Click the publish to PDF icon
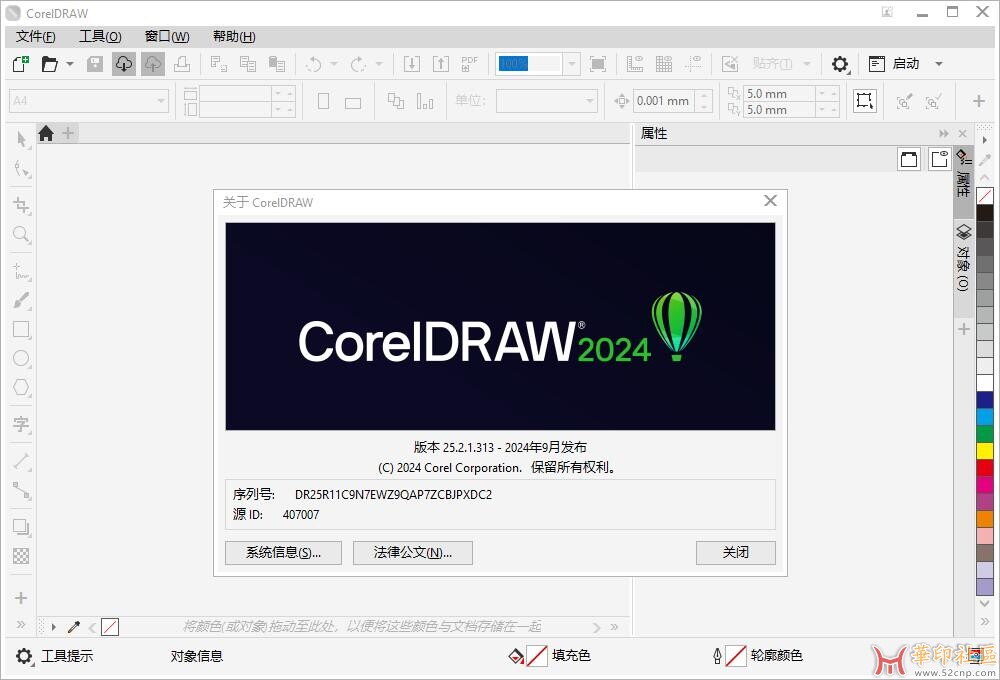Image resolution: width=1000 pixels, height=680 pixels. pos(469,64)
